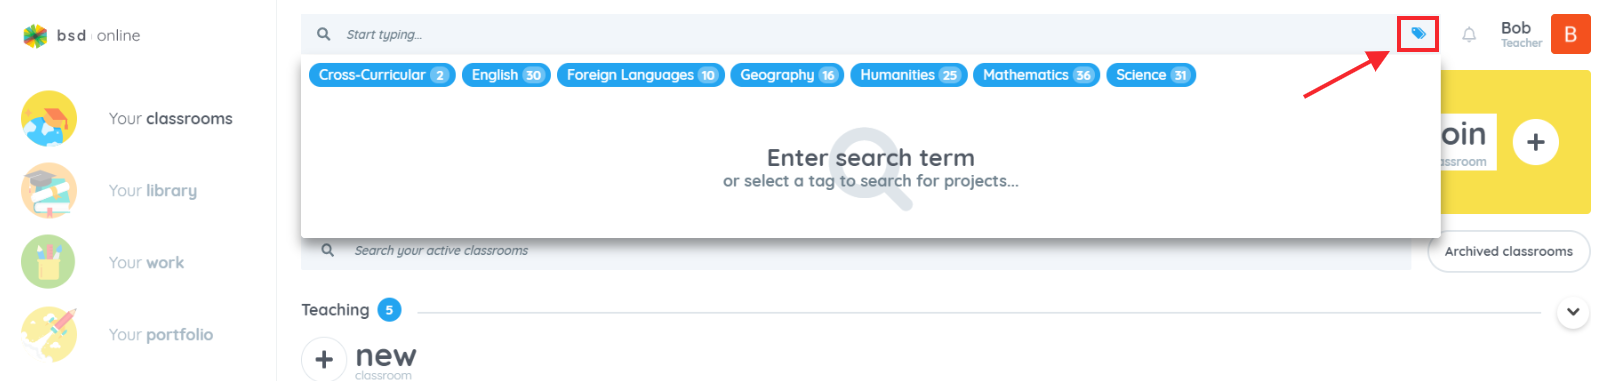This screenshot has height=381, width=1610.
Task: Toggle the English tag filter
Action: [x=506, y=75]
